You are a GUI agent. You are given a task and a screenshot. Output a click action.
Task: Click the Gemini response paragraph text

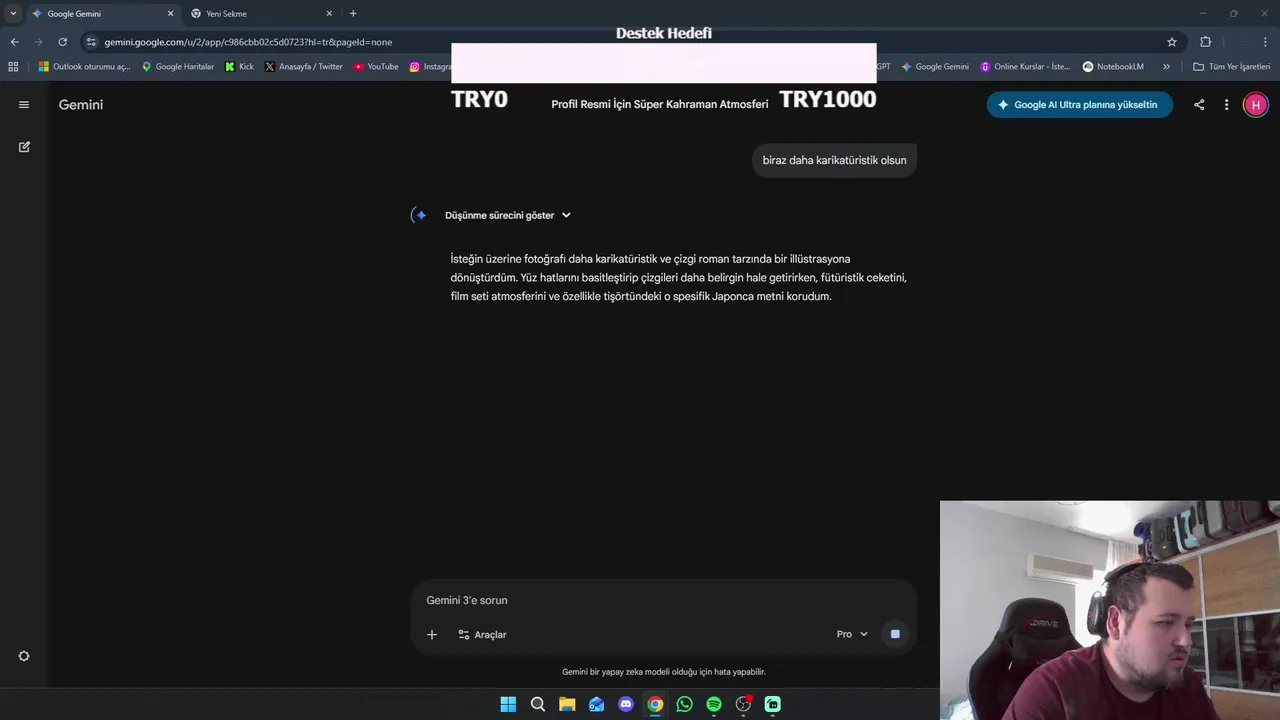point(679,277)
